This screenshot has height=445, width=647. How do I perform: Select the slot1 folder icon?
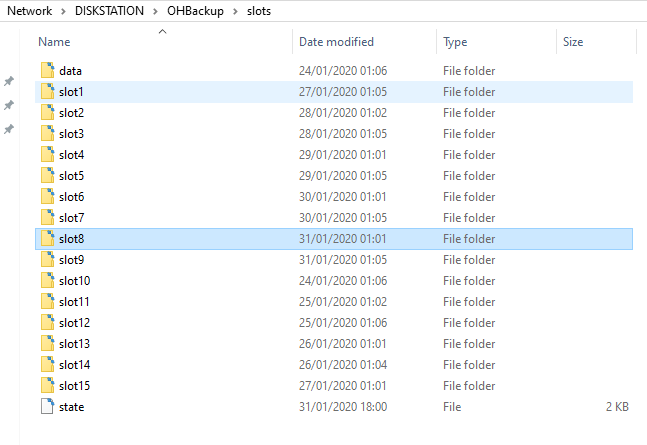click(x=48, y=92)
